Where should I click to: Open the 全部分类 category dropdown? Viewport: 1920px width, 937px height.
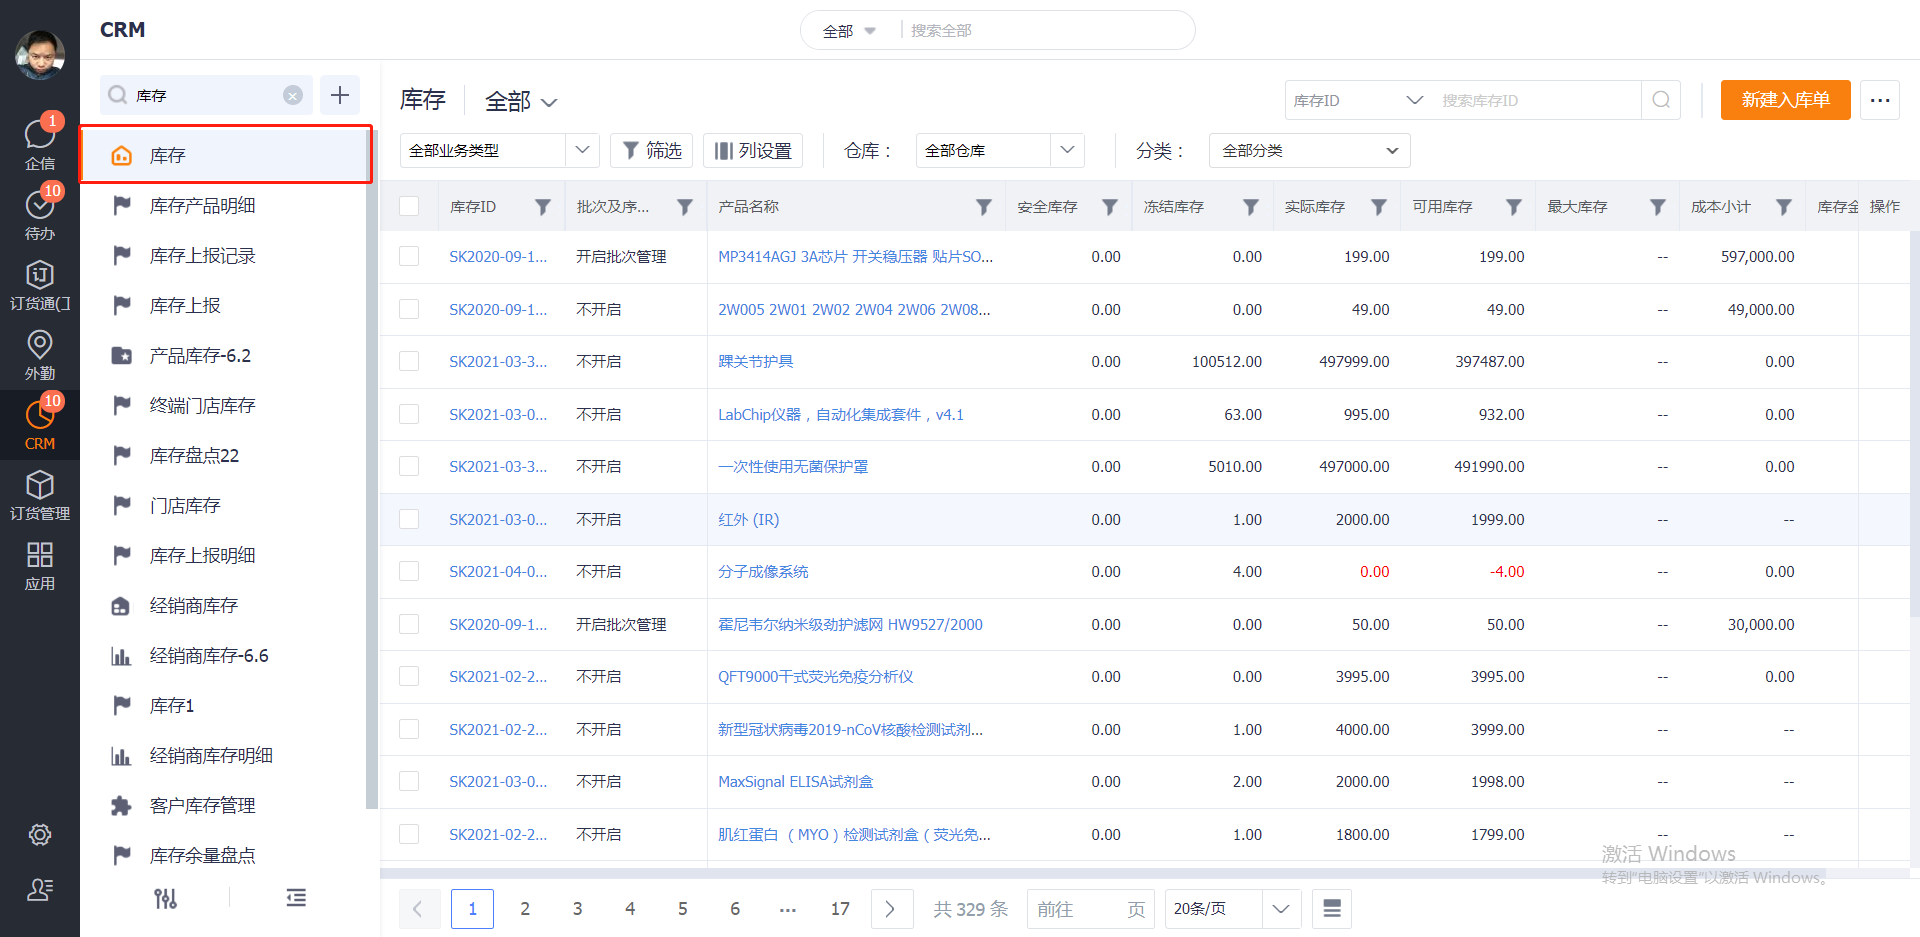pos(1309,150)
